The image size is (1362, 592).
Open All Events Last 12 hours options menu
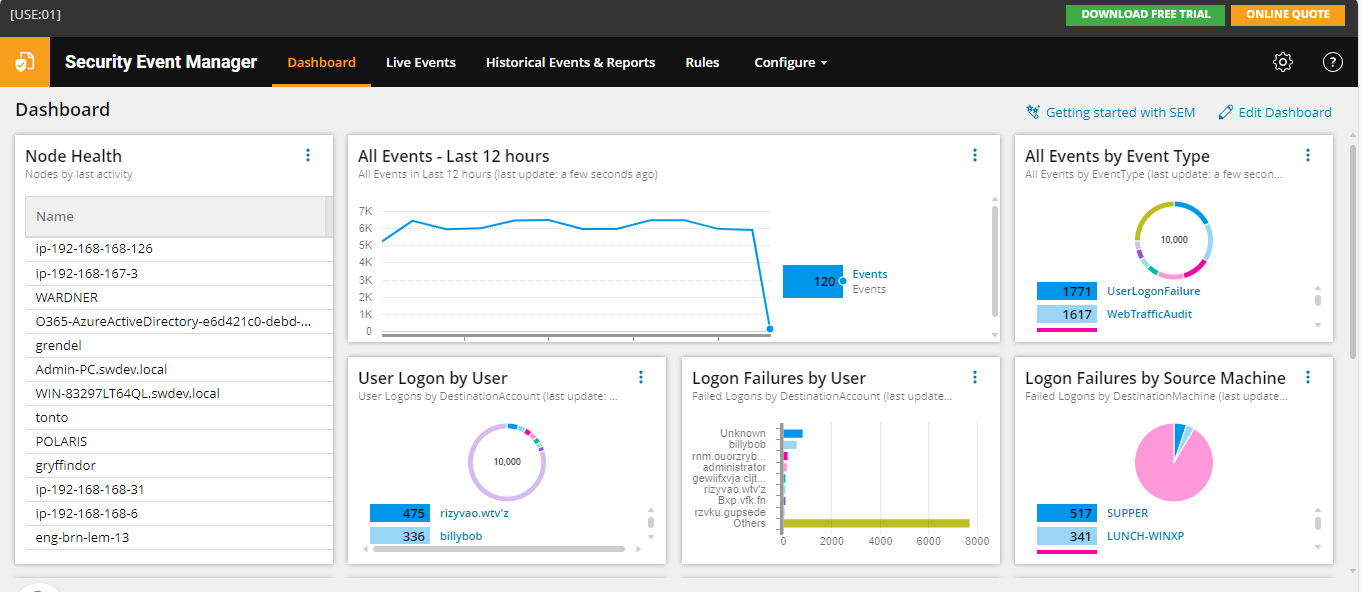coord(975,155)
